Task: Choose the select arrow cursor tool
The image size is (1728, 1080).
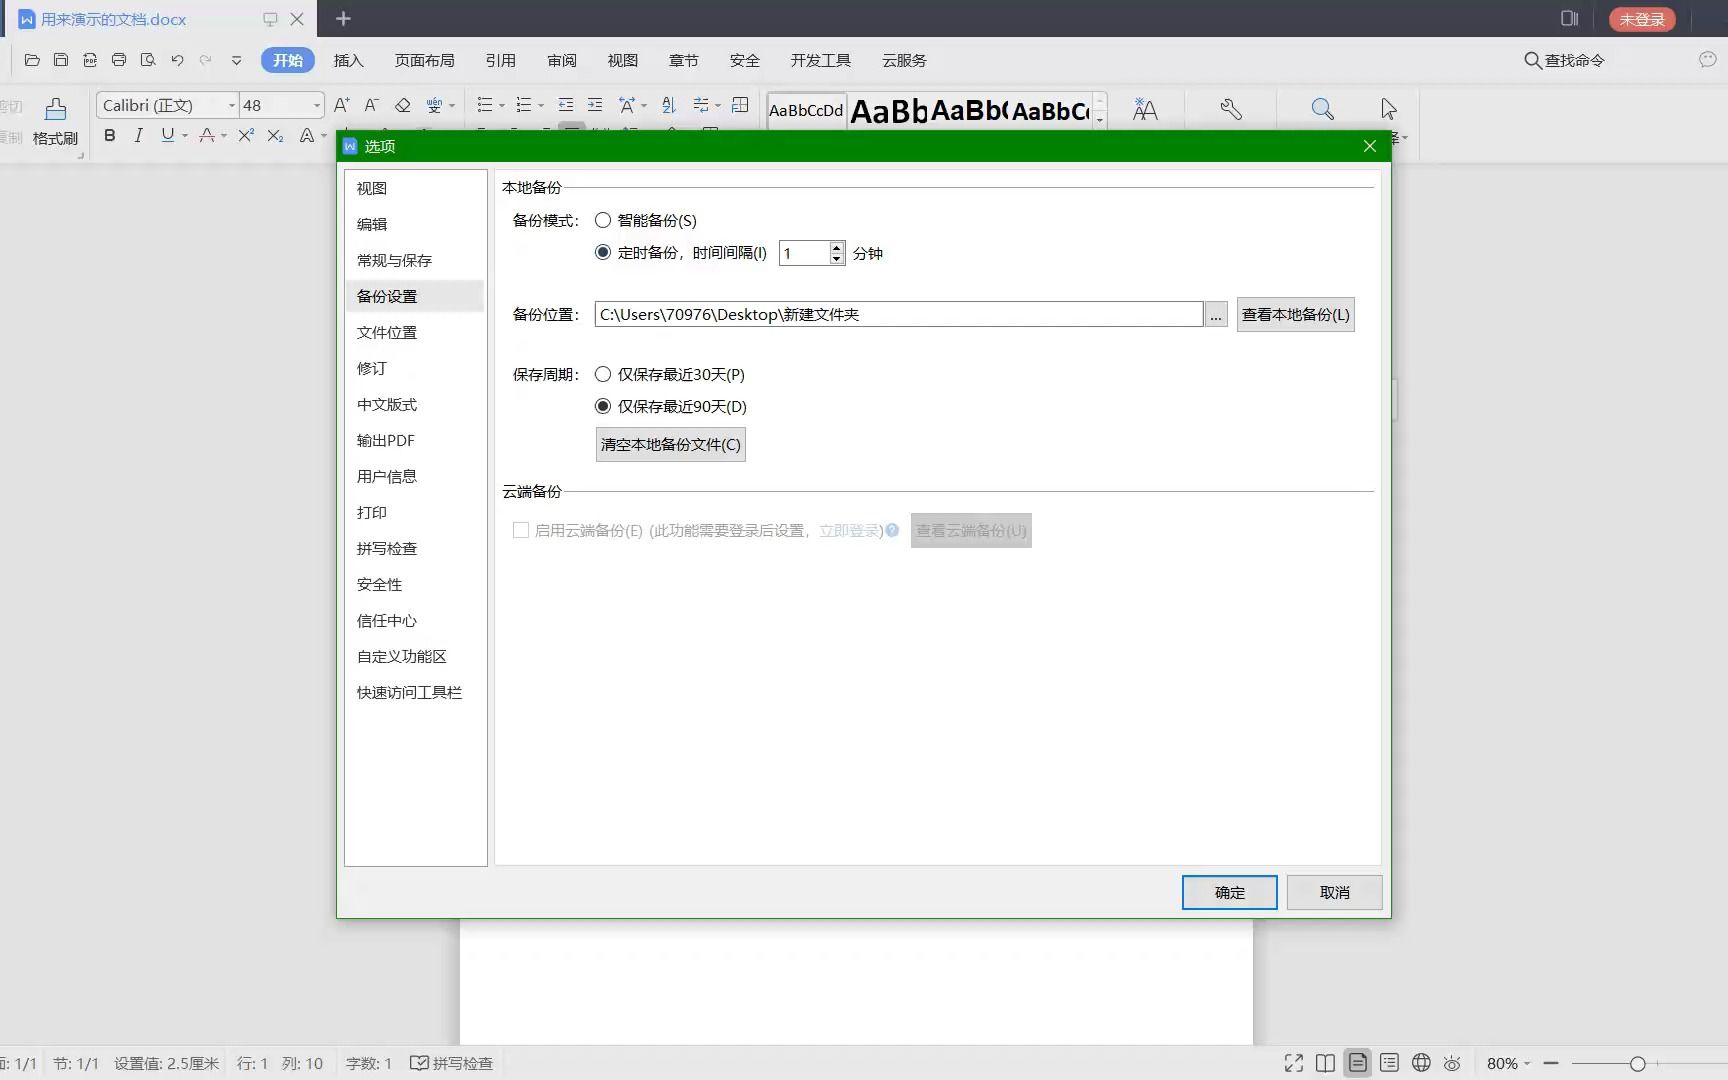Action: pos(1388,109)
